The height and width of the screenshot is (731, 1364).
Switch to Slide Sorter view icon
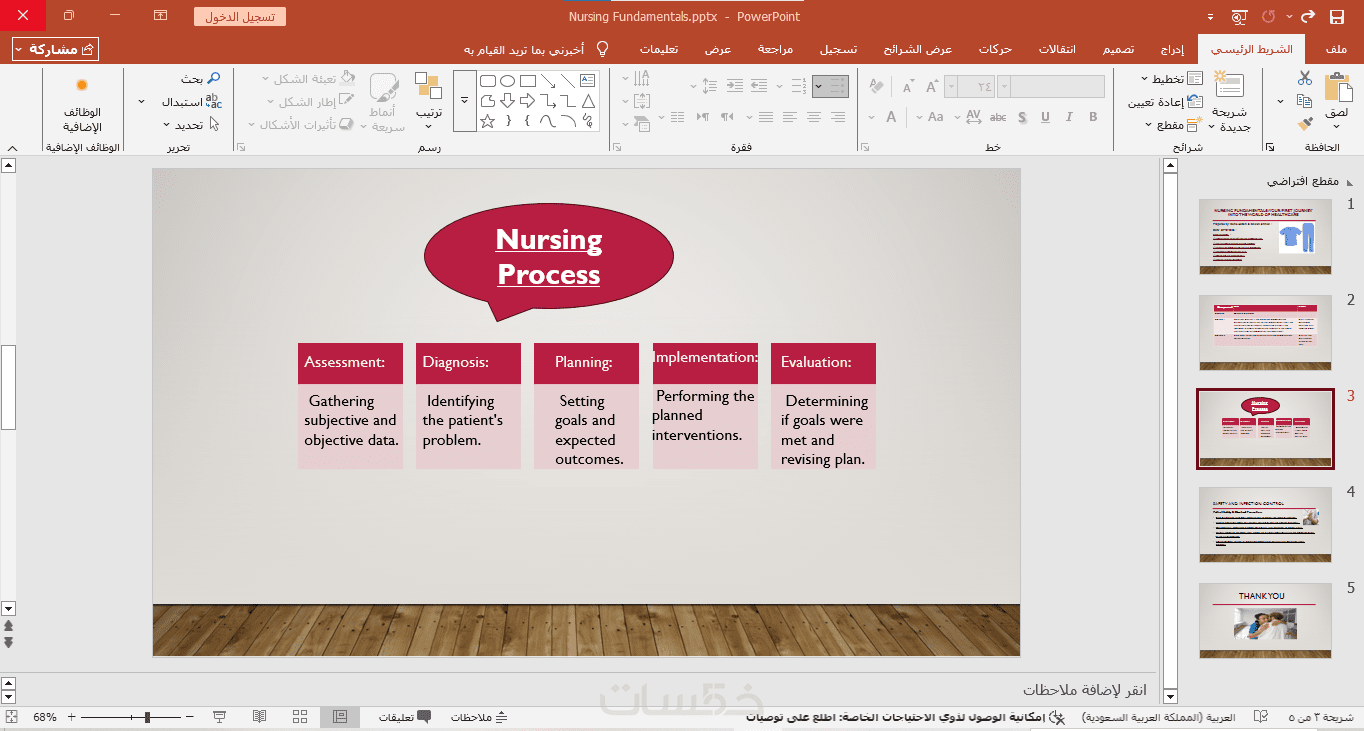[x=300, y=717]
